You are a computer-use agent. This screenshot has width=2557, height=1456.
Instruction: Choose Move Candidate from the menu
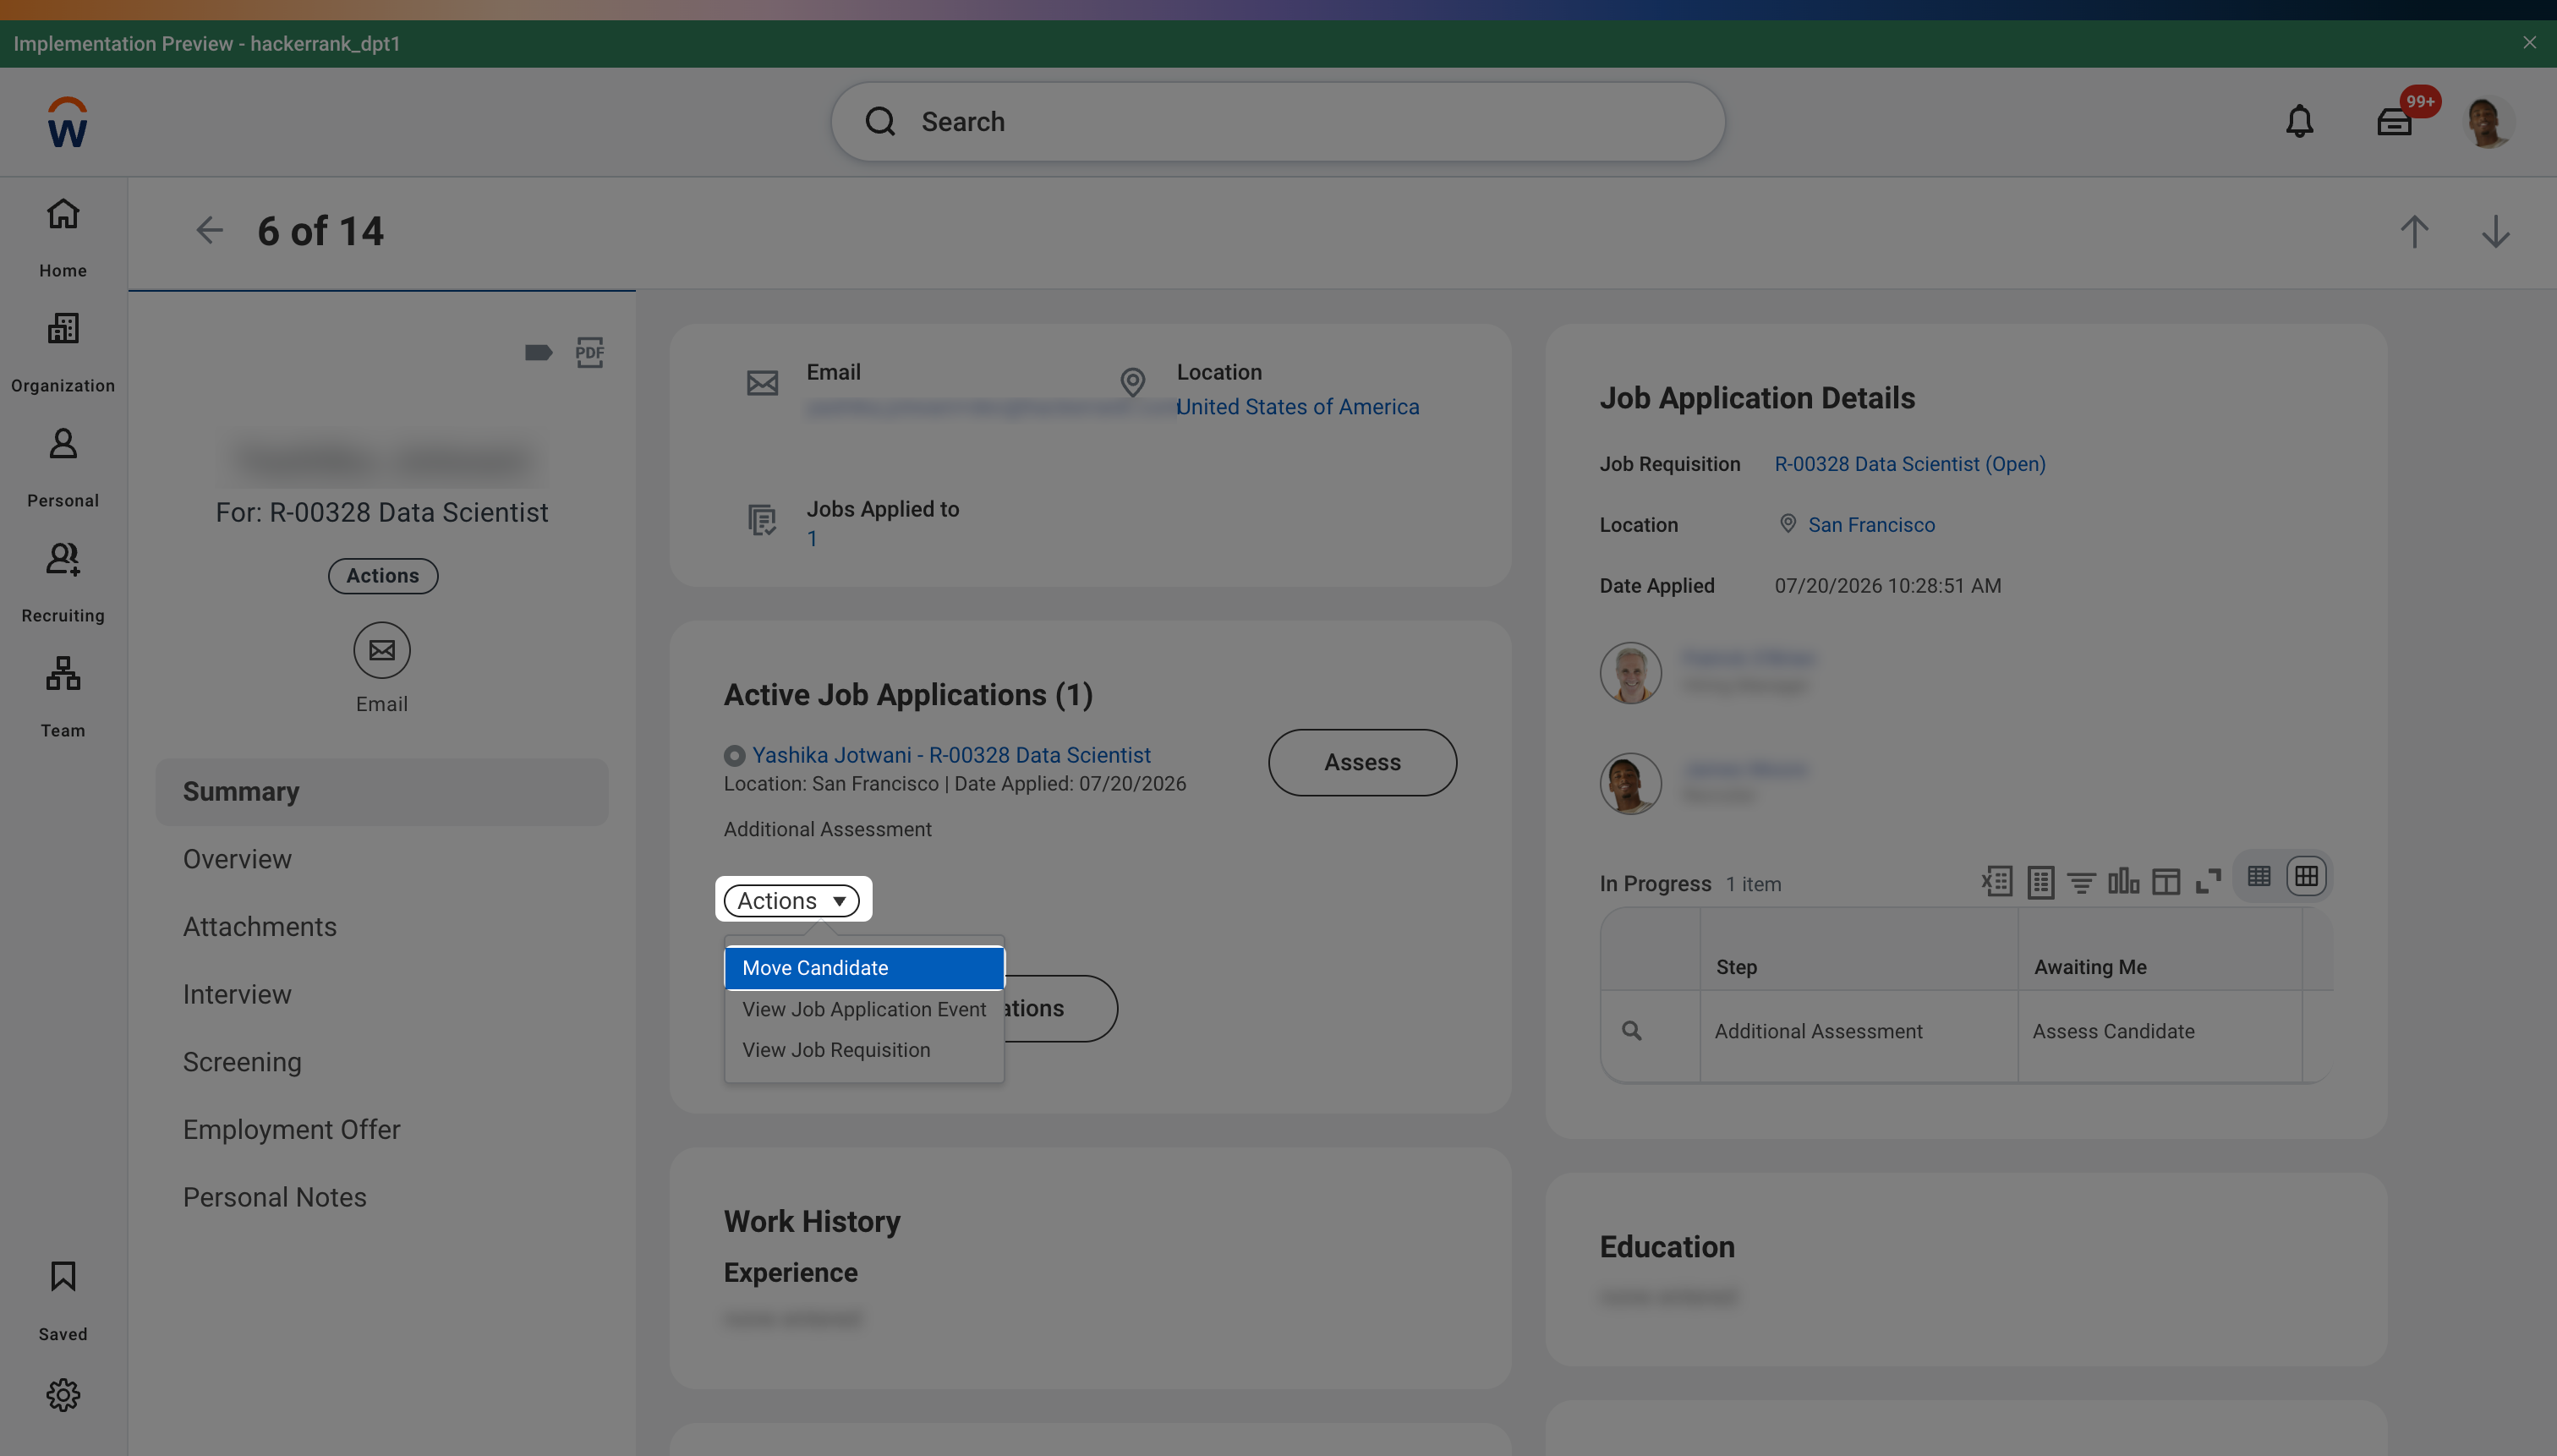pos(864,968)
